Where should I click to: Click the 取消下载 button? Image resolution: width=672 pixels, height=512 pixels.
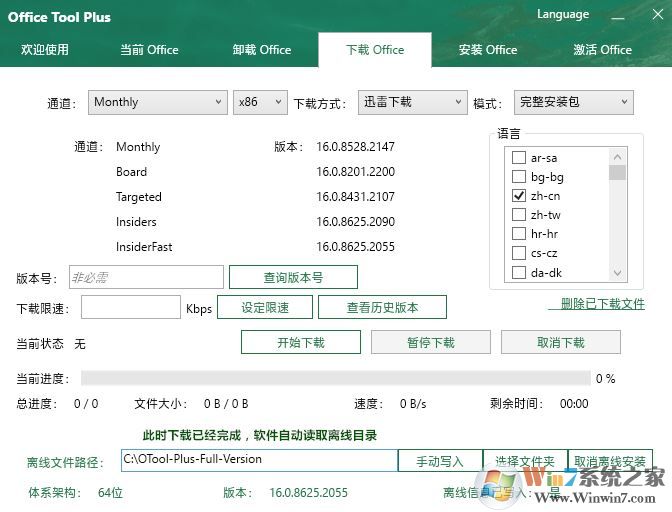561,342
